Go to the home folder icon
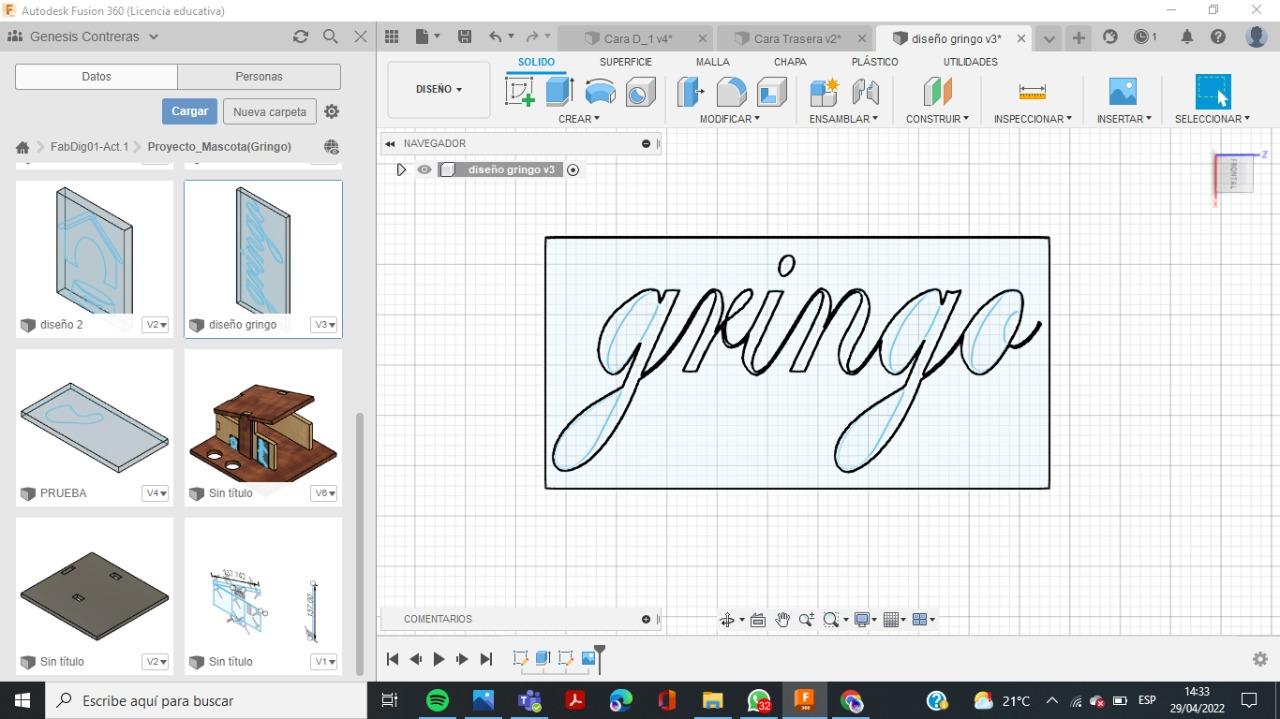This screenshot has width=1280, height=719. point(22,147)
